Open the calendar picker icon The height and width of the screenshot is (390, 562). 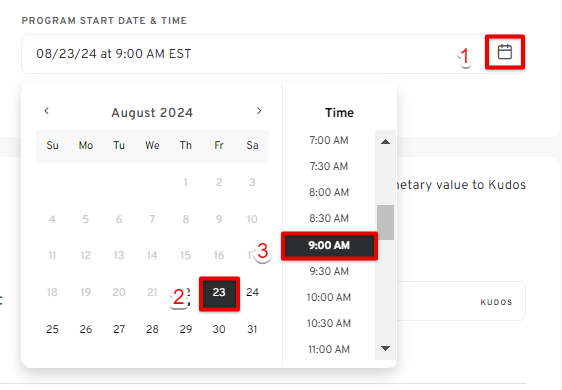coord(505,52)
